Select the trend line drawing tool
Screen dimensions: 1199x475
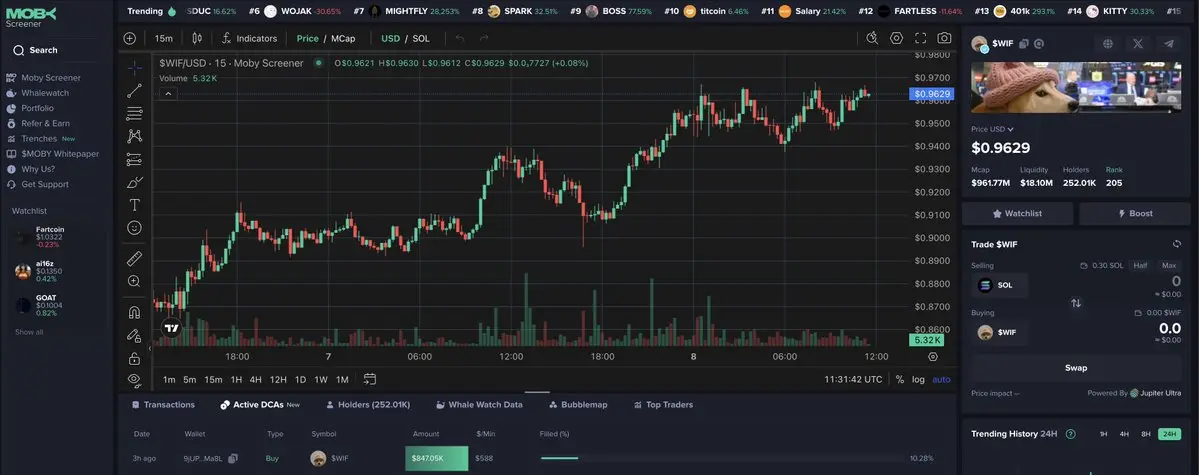click(135, 90)
